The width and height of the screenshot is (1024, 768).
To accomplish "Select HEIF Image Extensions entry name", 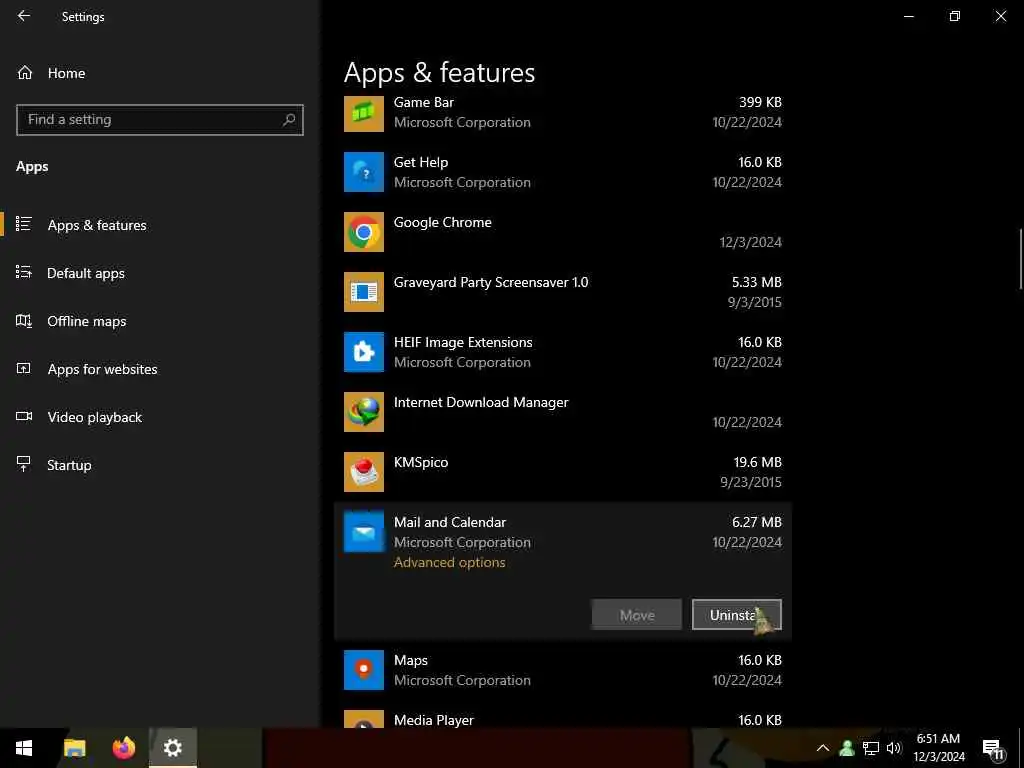I will coord(463,342).
